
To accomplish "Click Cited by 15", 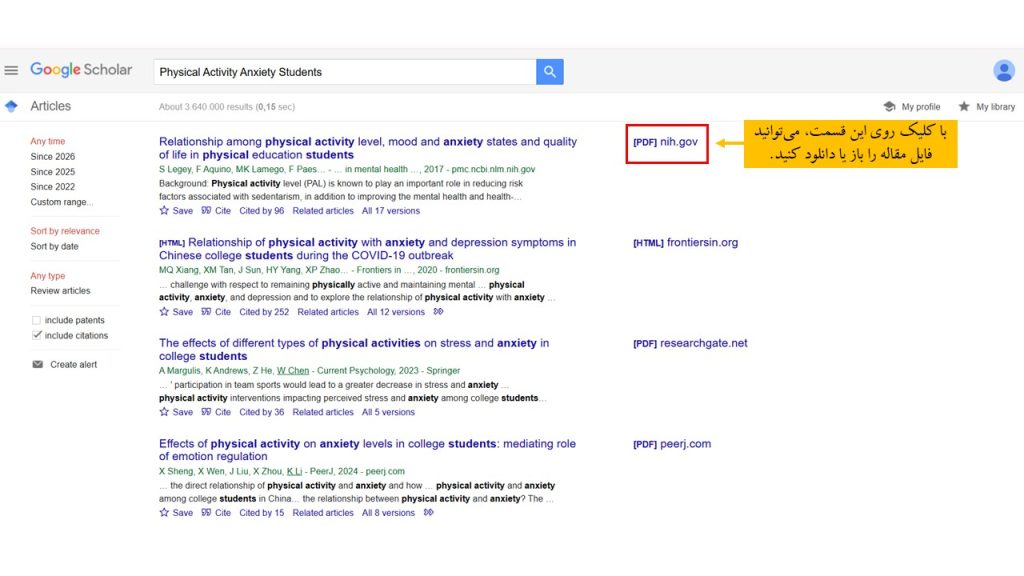I will 261,513.
